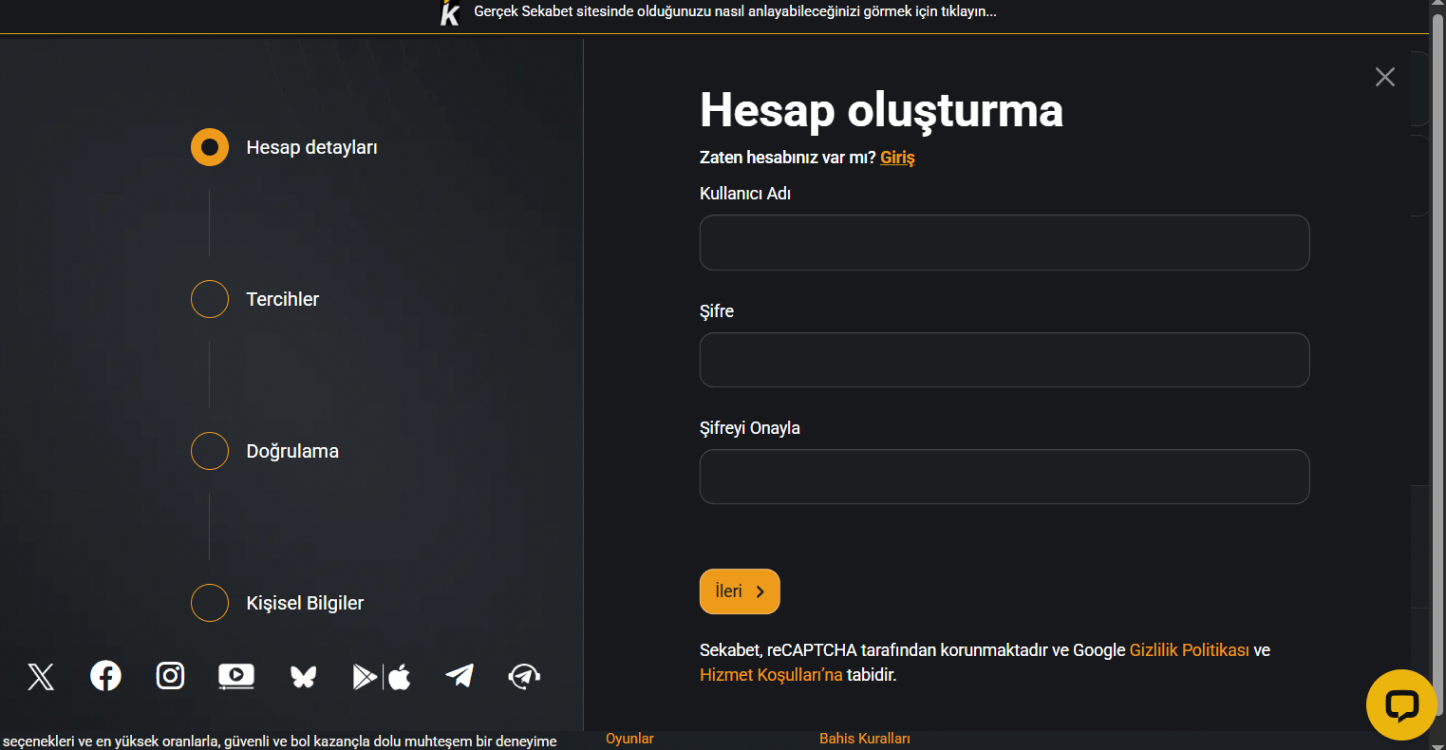This screenshot has width=1446, height=750.
Task: Click the 'Hesap oluşturma' heading text
Action: pos(881,110)
